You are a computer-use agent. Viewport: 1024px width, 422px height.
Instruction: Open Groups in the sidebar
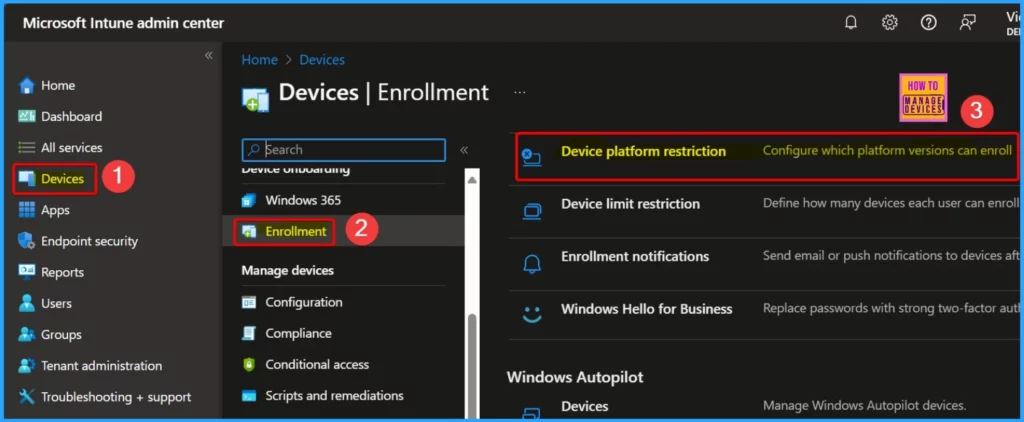(61, 334)
